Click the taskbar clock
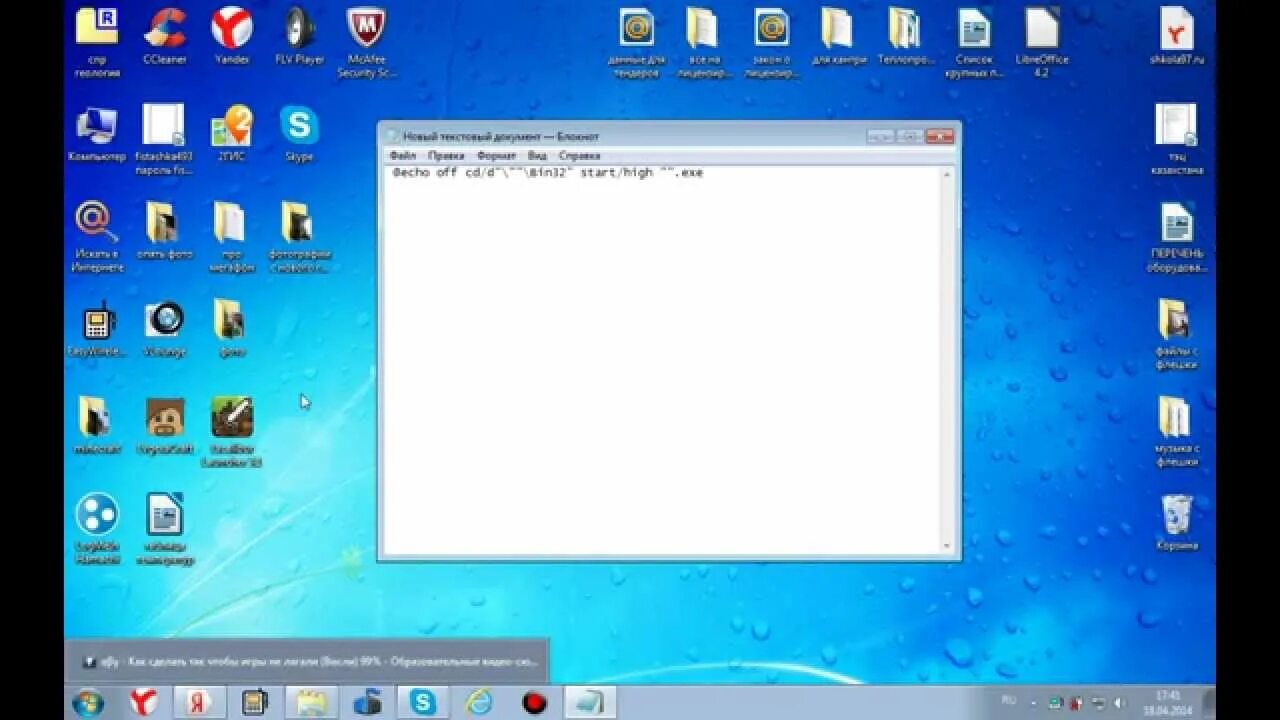The width and height of the screenshot is (1280, 720). 1167,702
